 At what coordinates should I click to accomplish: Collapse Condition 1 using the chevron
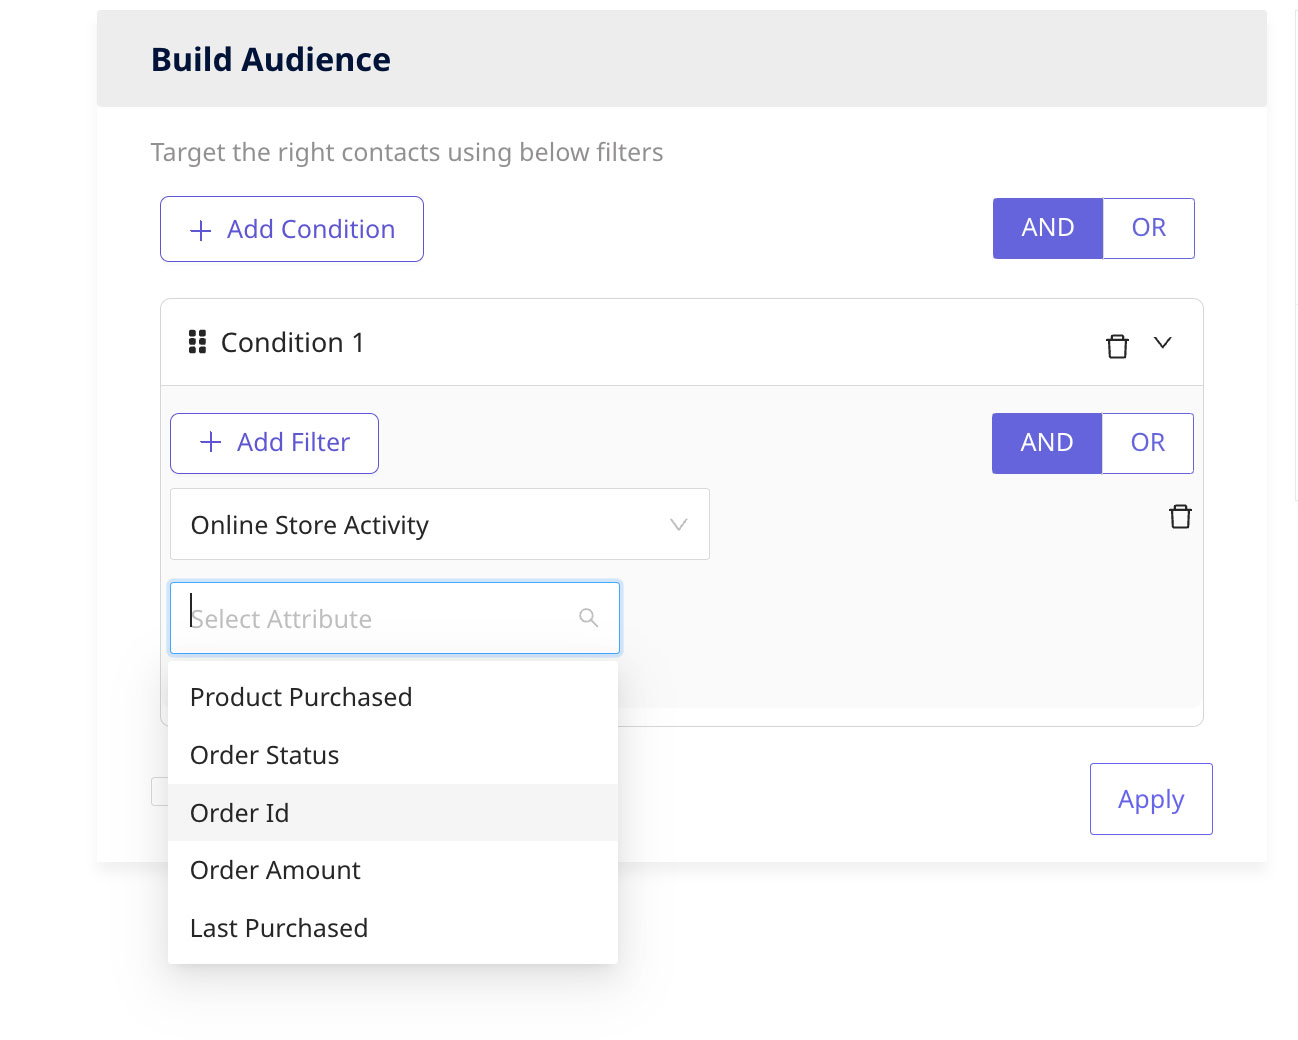click(1162, 343)
